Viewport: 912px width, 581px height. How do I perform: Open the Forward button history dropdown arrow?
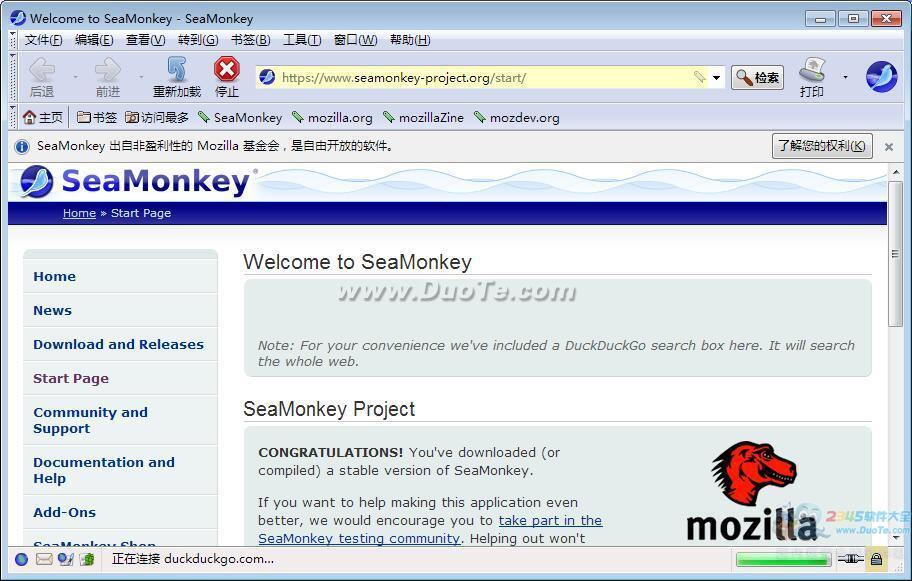coord(141,77)
